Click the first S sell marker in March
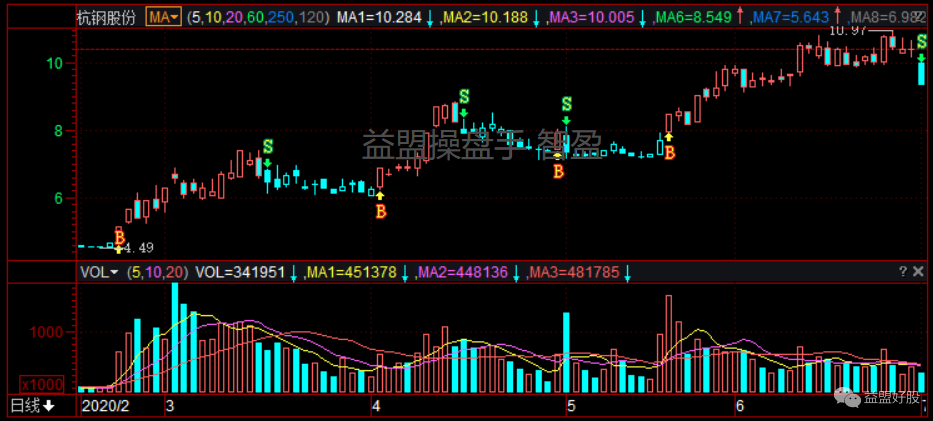Image resolution: width=933 pixels, height=421 pixels. (267, 147)
